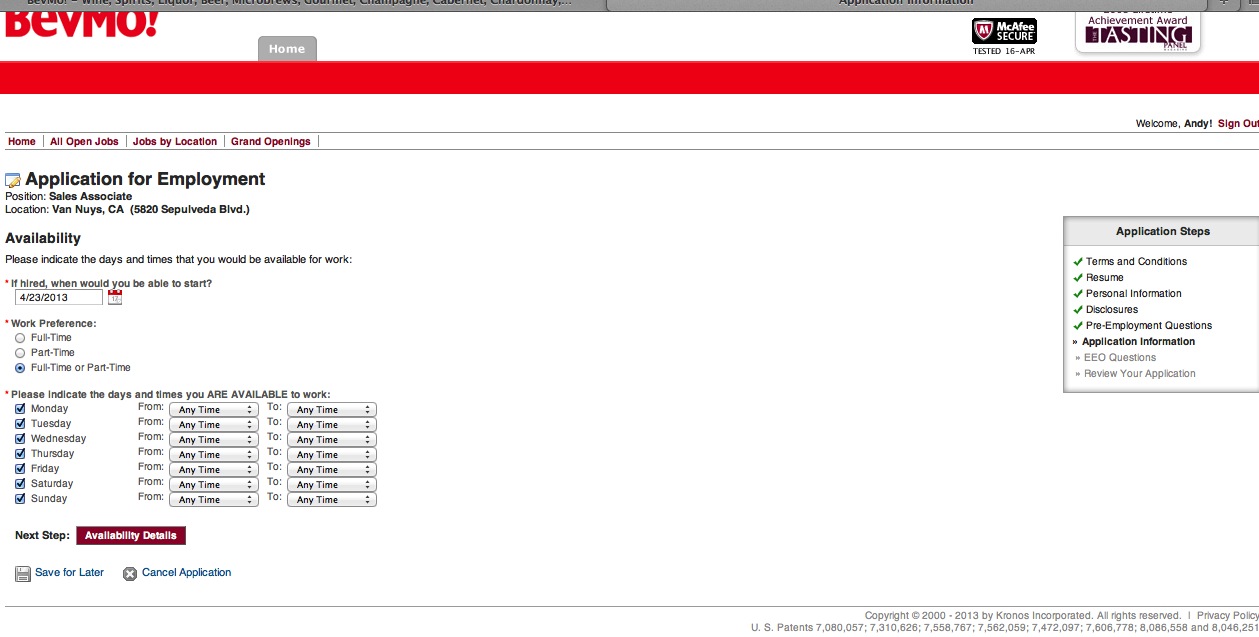Open the Monday From time dropdown
Screen dimensions: 1259x637
pyautogui.click(x=214, y=410)
